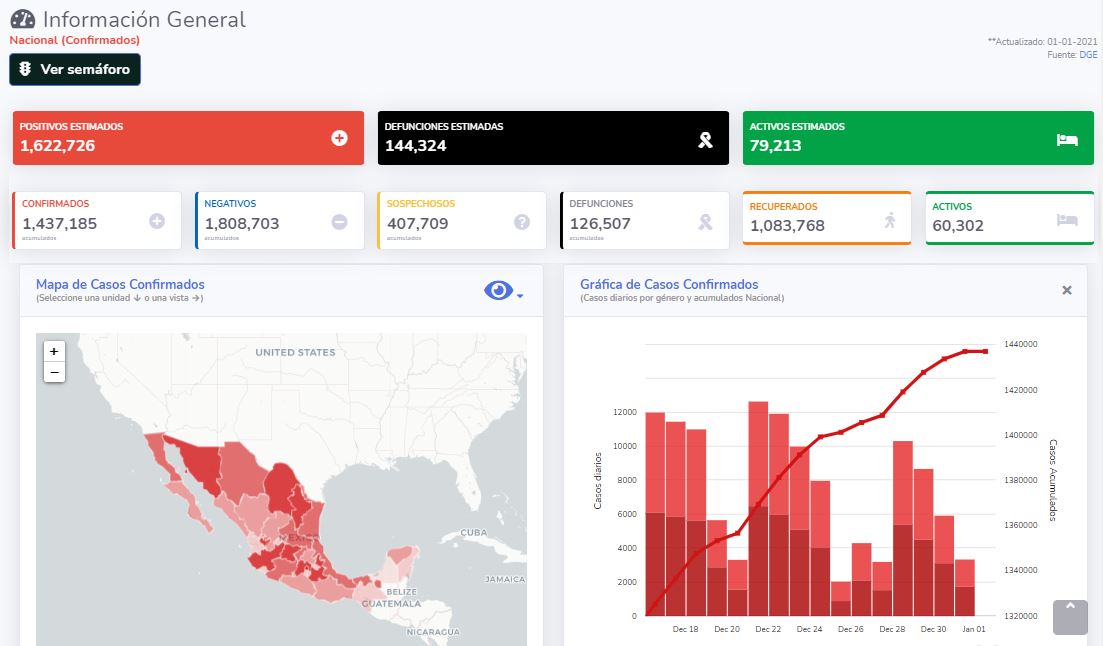Click the plus icon in Positivos Estimados card

339,138
